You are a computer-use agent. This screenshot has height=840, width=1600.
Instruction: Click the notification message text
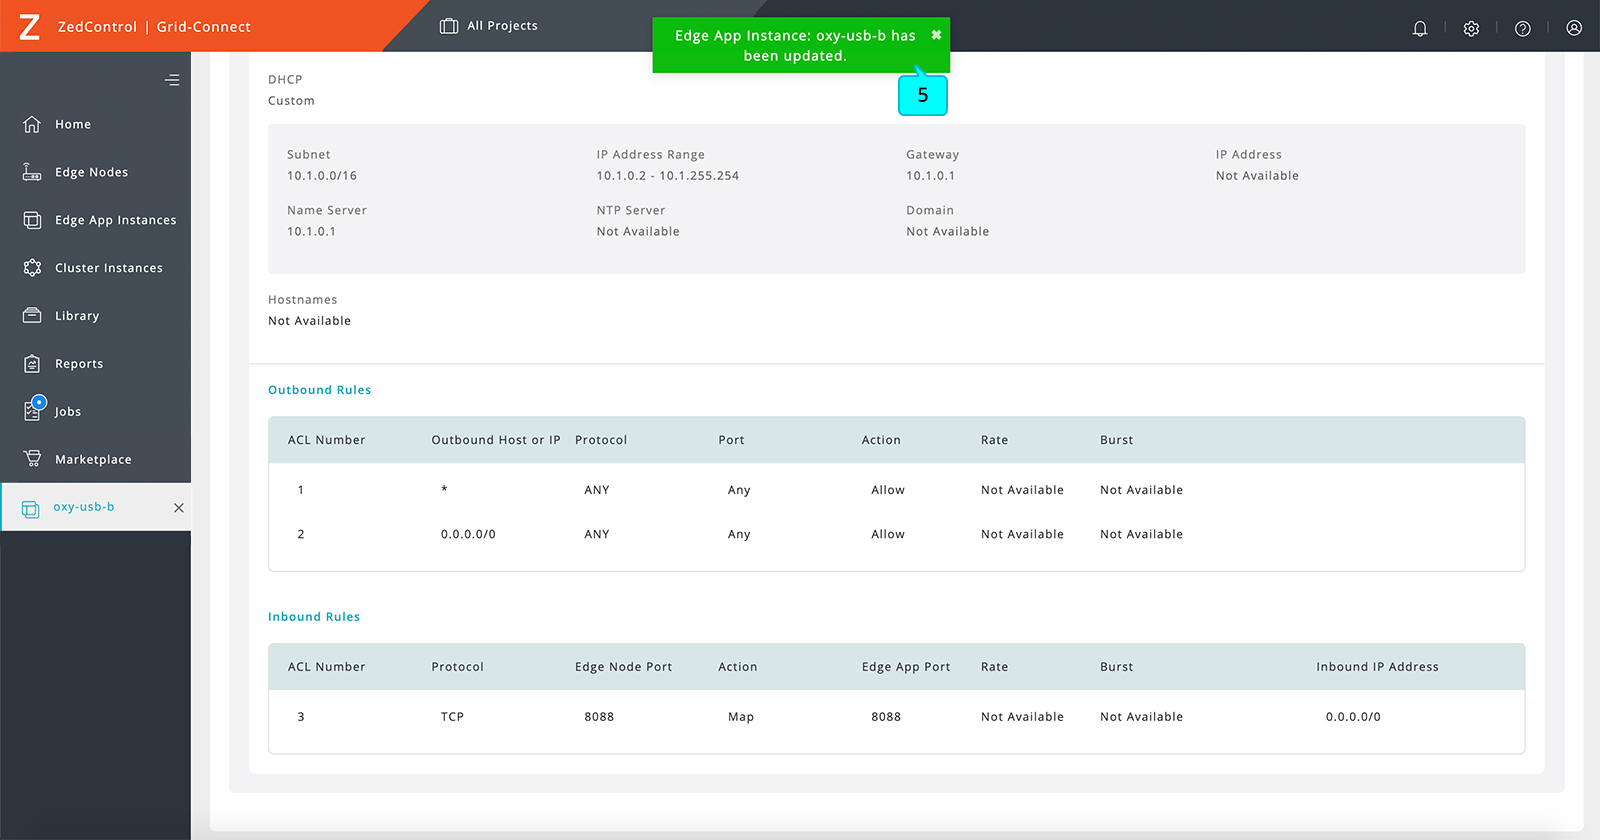tap(795, 46)
